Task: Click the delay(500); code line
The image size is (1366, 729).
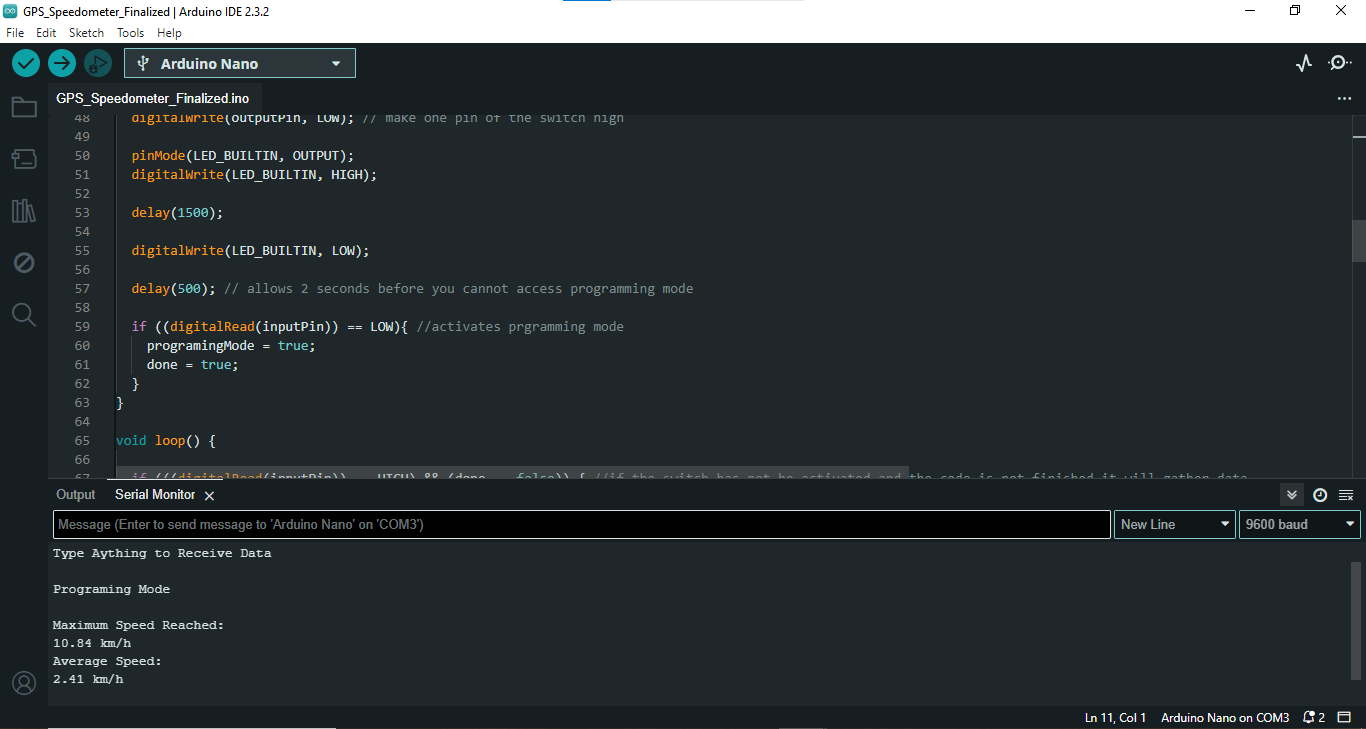Action: coord(412,288)
